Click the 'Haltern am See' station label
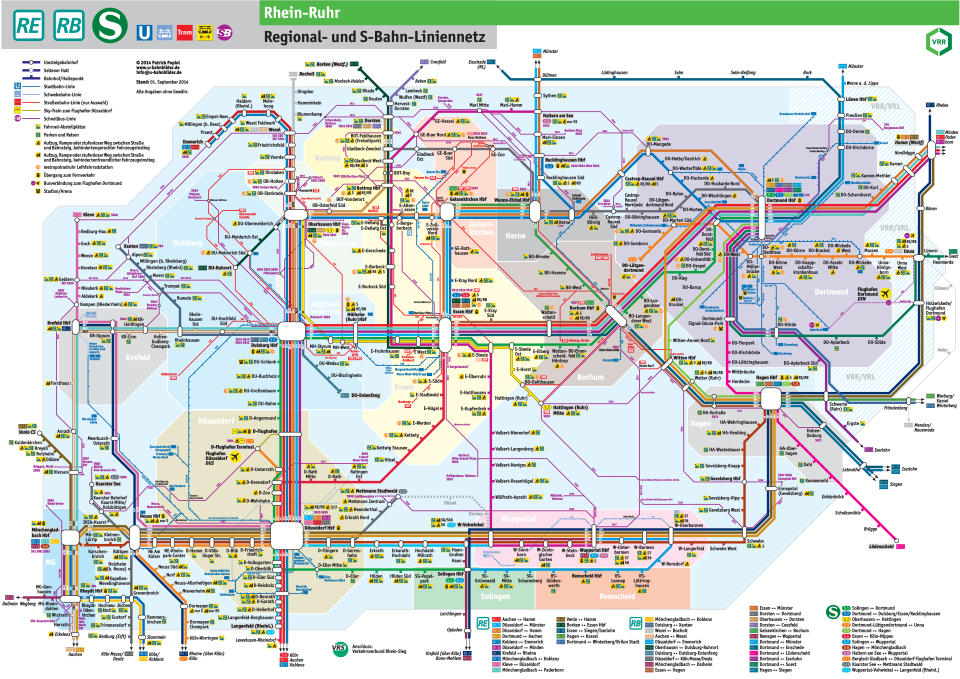 tap(558, 116)
